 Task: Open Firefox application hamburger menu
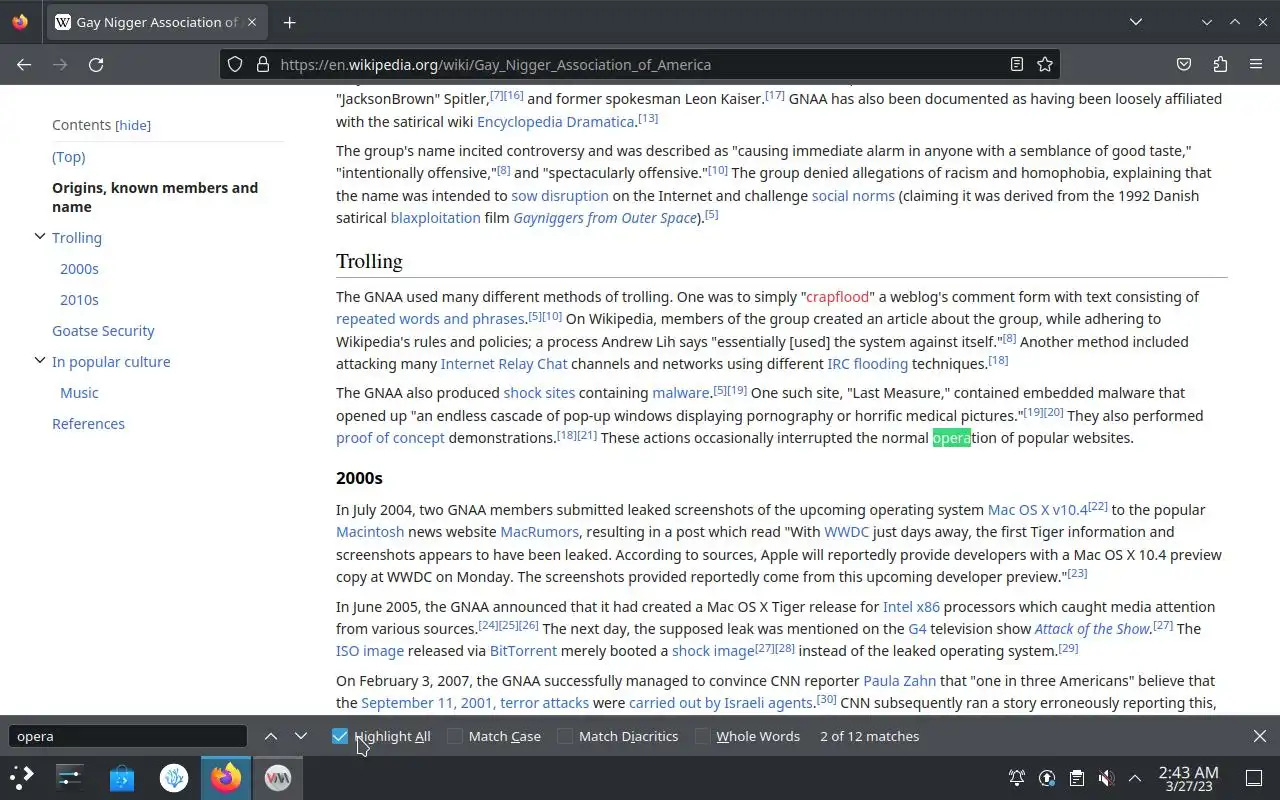[1256, 64]
